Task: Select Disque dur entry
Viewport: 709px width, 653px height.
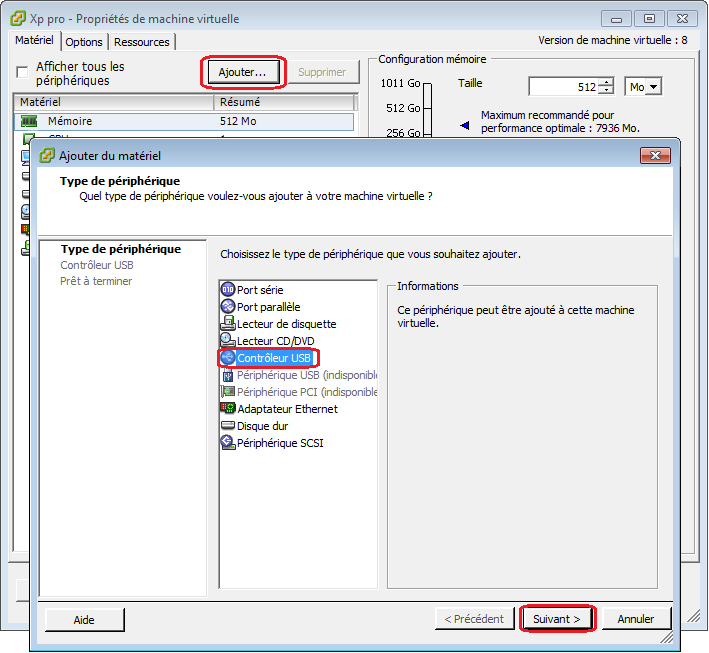Action: (262, 426)
